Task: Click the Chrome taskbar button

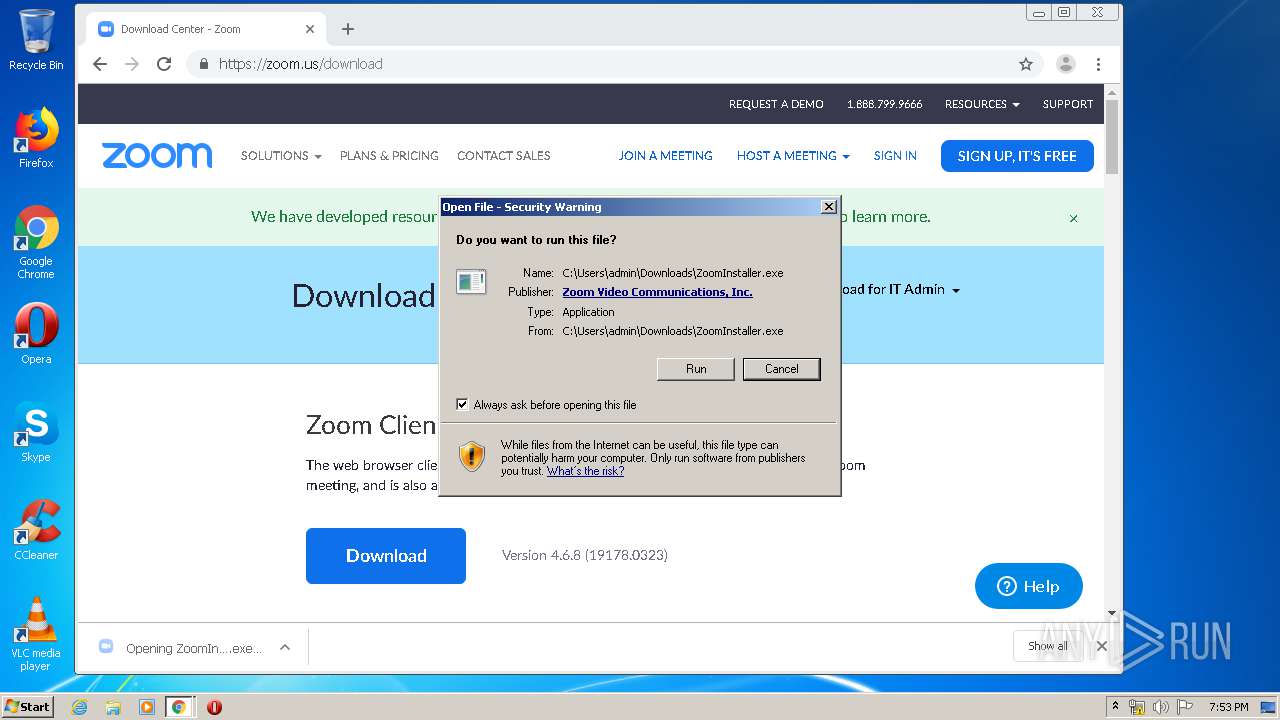Action: [179, 707]
